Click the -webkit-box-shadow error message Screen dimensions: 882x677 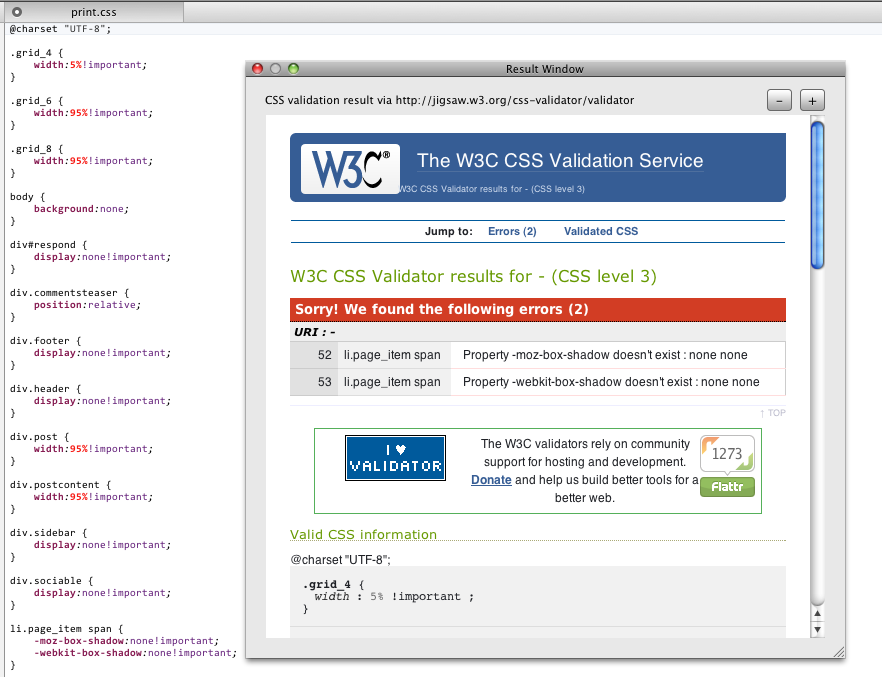coord(611,382)
